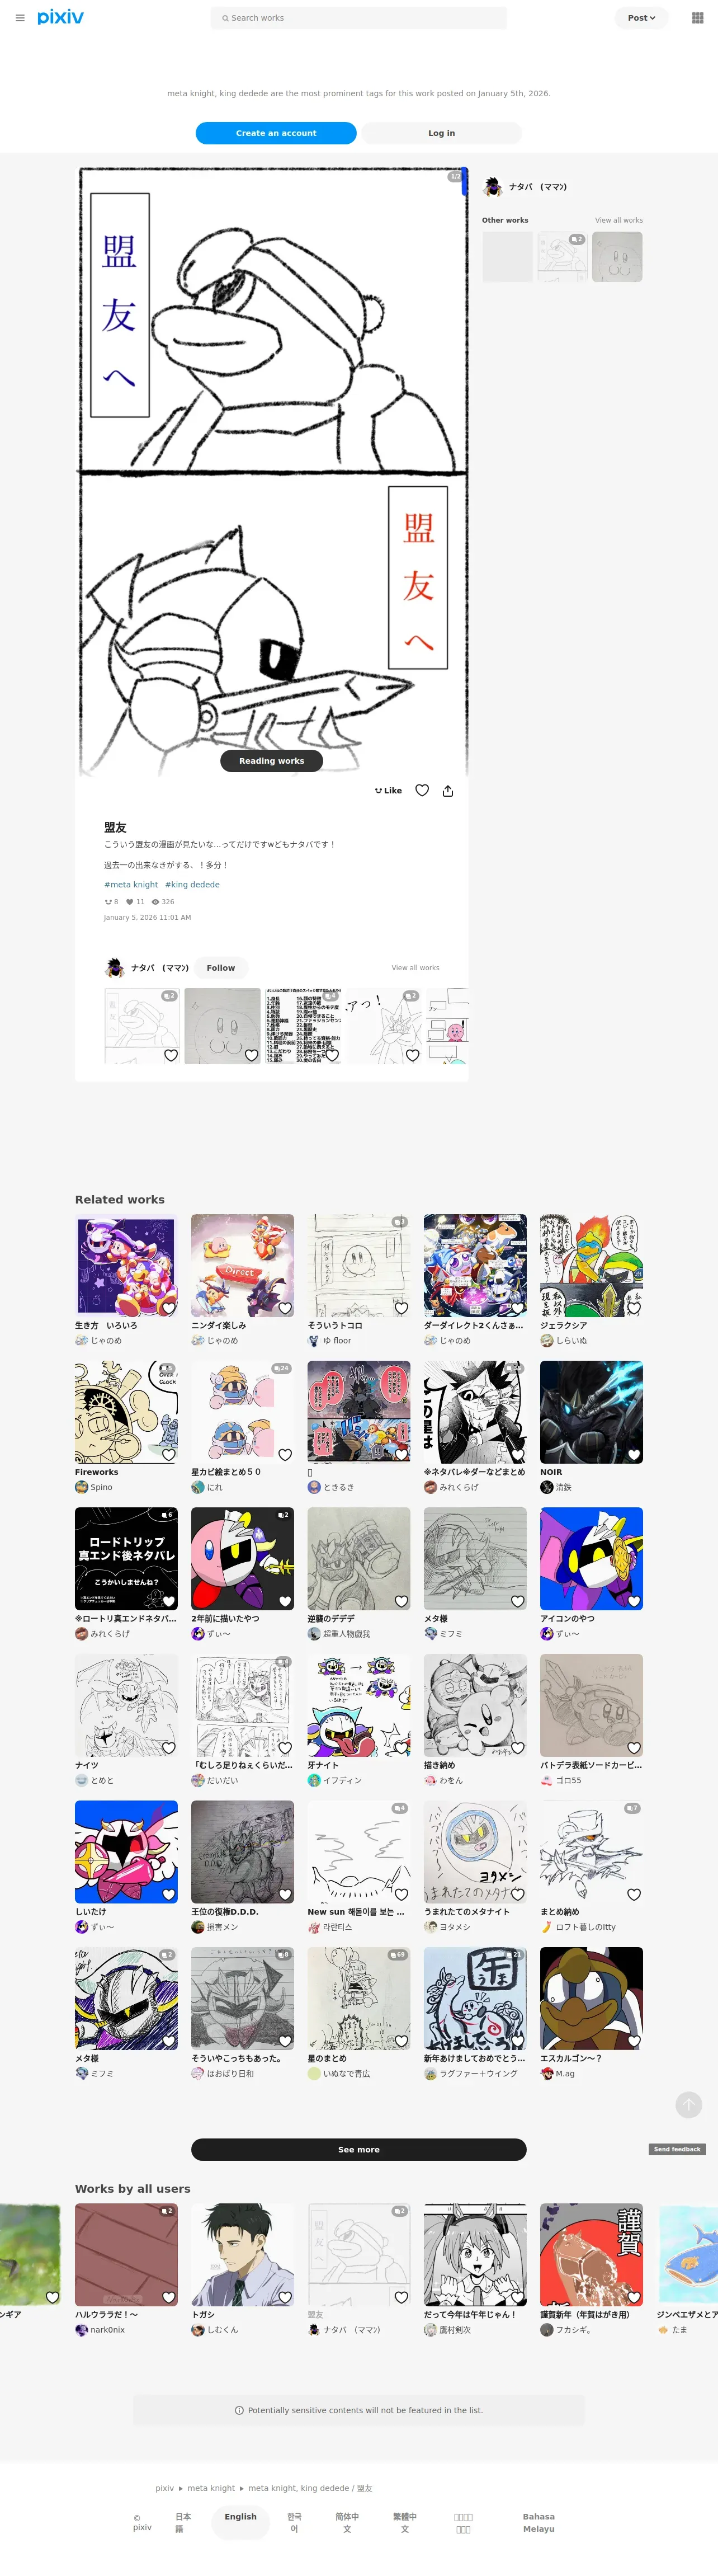Click the Create an account button

point(276,133)
